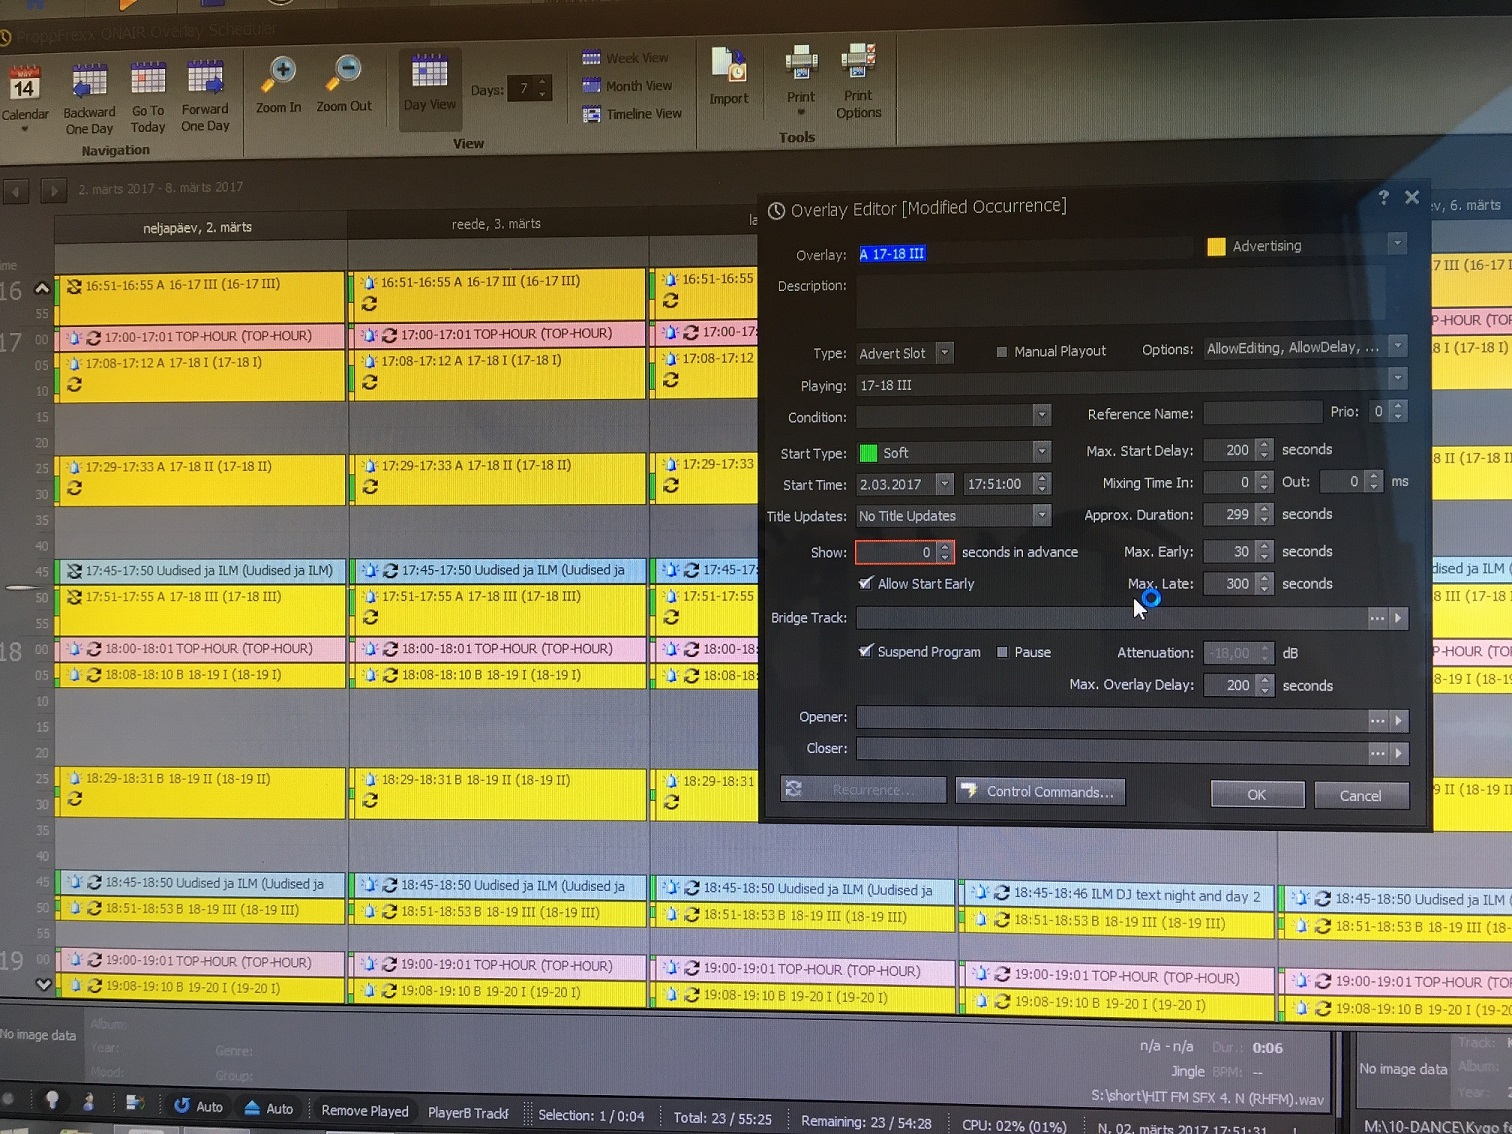Toggle the Allow Start Early checkbox

[866, 583]
